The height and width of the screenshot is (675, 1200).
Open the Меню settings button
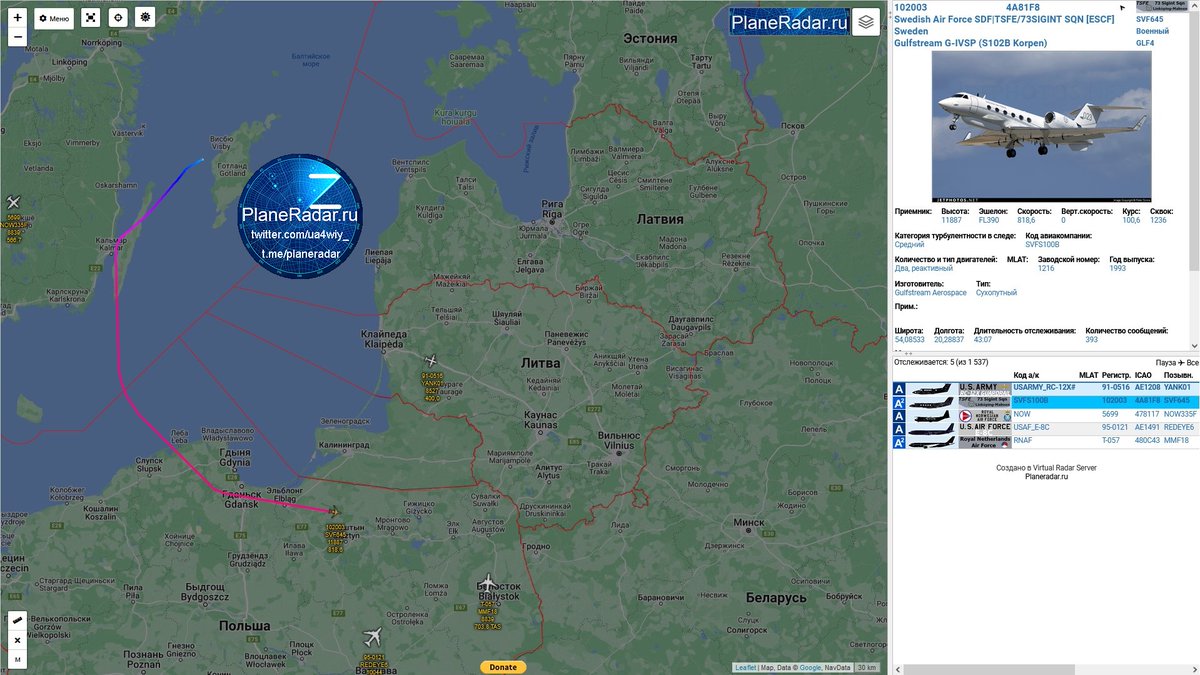coord(54,18)
